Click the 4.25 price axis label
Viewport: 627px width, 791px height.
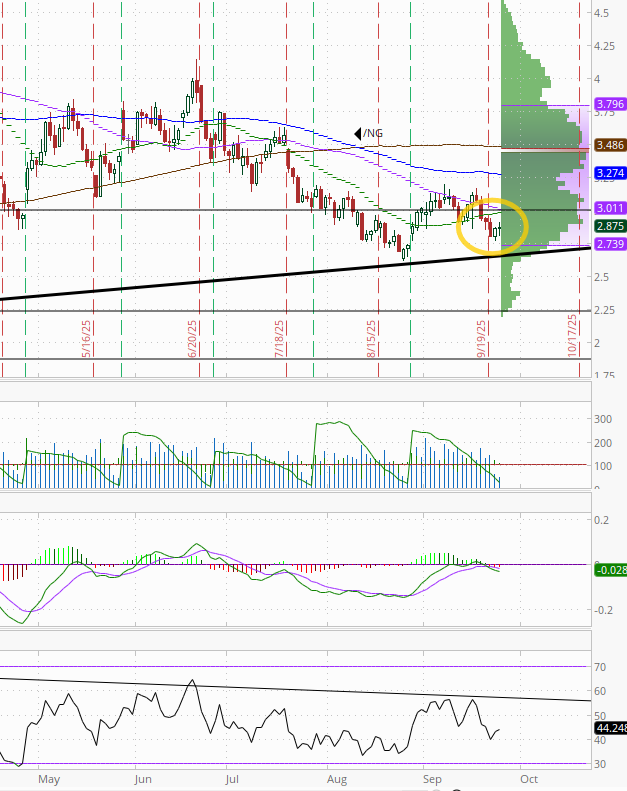tap(604, 46)
